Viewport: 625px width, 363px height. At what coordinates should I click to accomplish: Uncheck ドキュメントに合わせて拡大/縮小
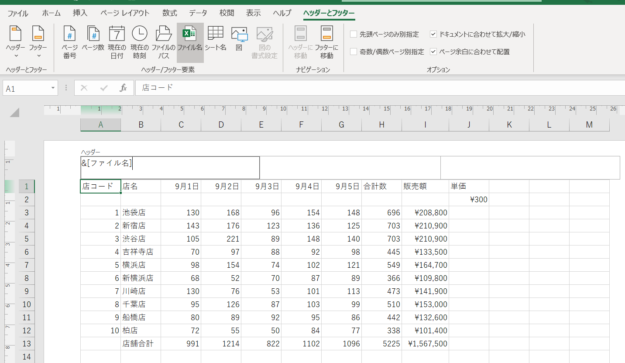click(x=433, y=34)
